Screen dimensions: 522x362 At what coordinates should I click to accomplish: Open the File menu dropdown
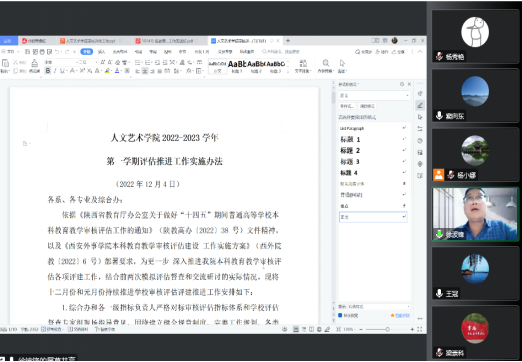tap(11, 52)
